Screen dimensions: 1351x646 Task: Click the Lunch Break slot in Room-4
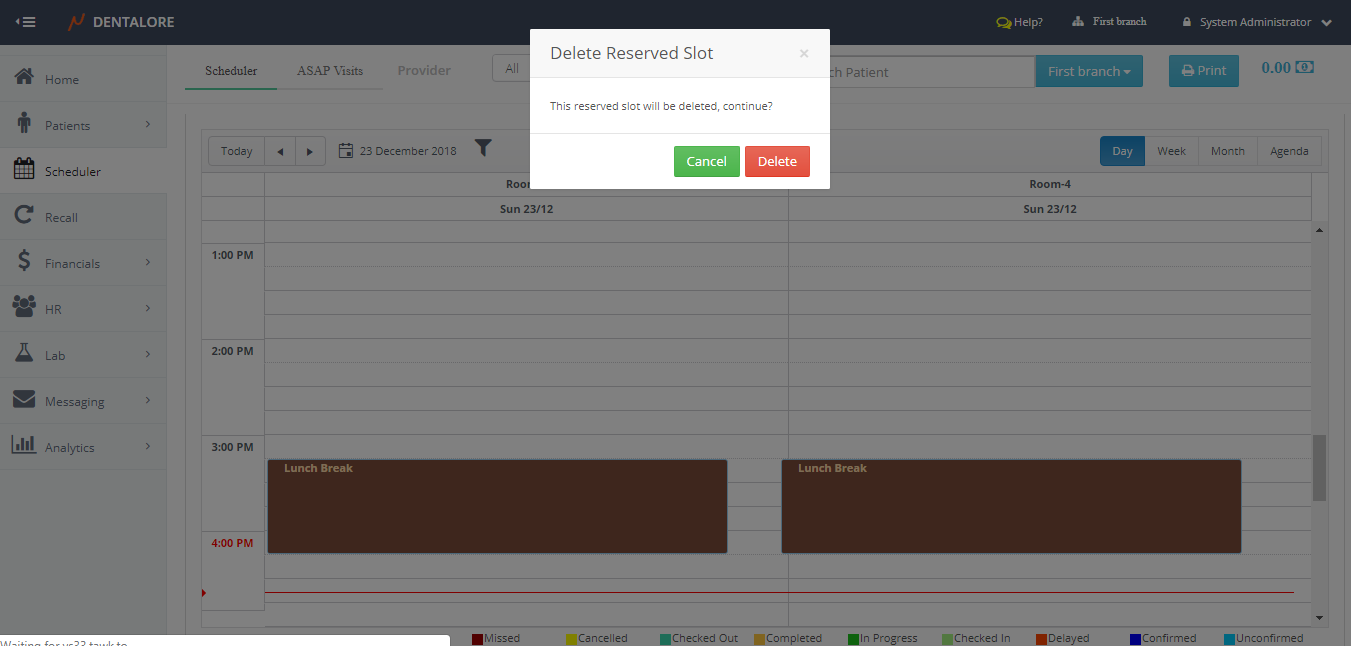coord(1010,506)
